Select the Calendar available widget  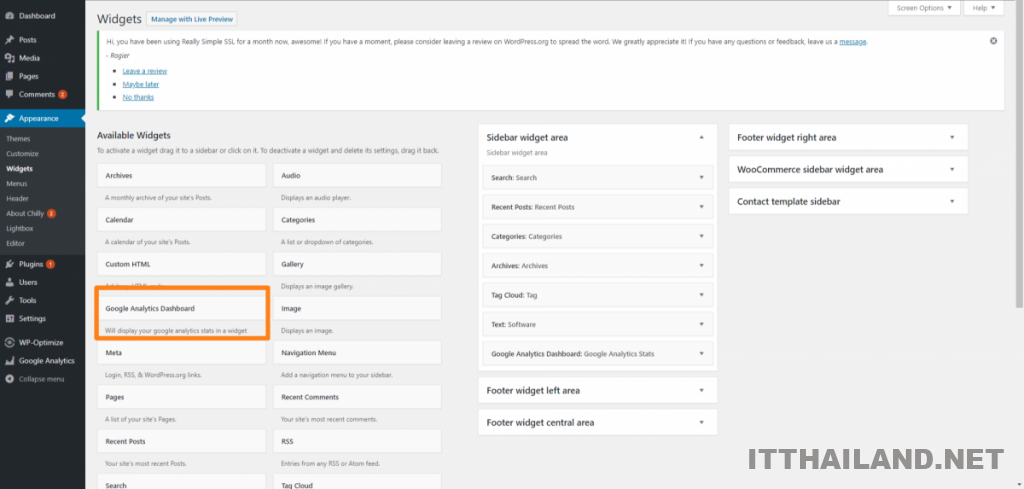pos(182,220)
